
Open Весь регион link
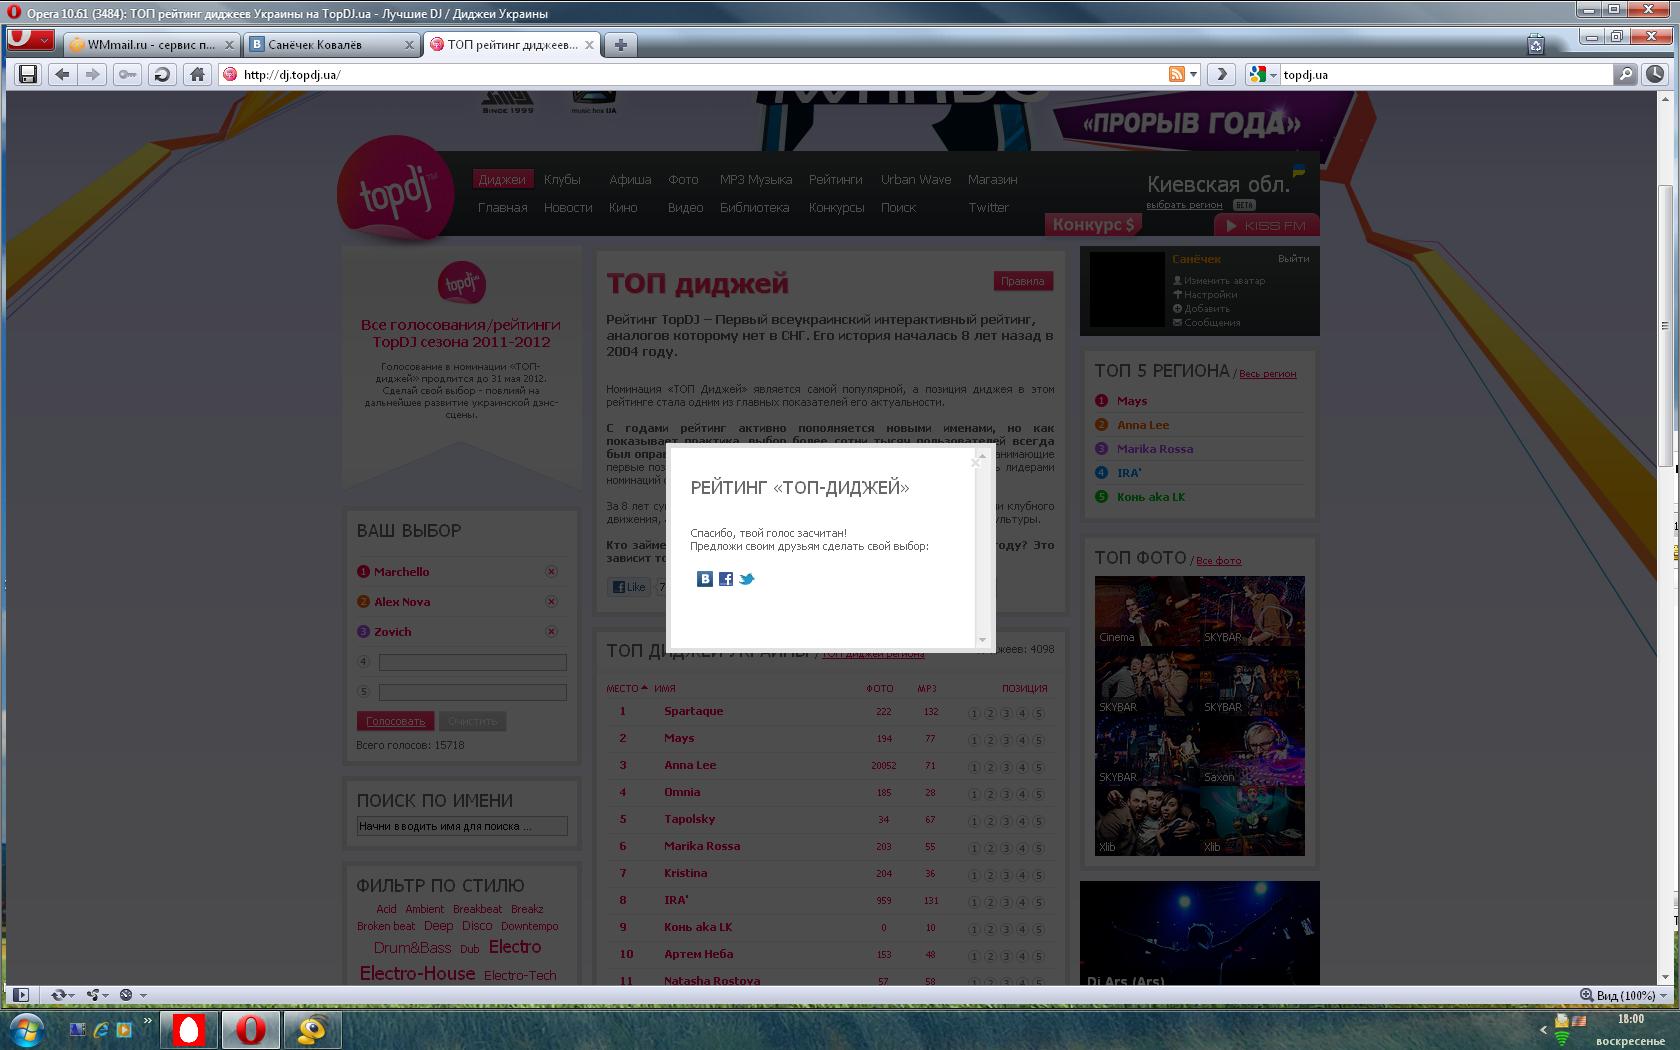1267,374
